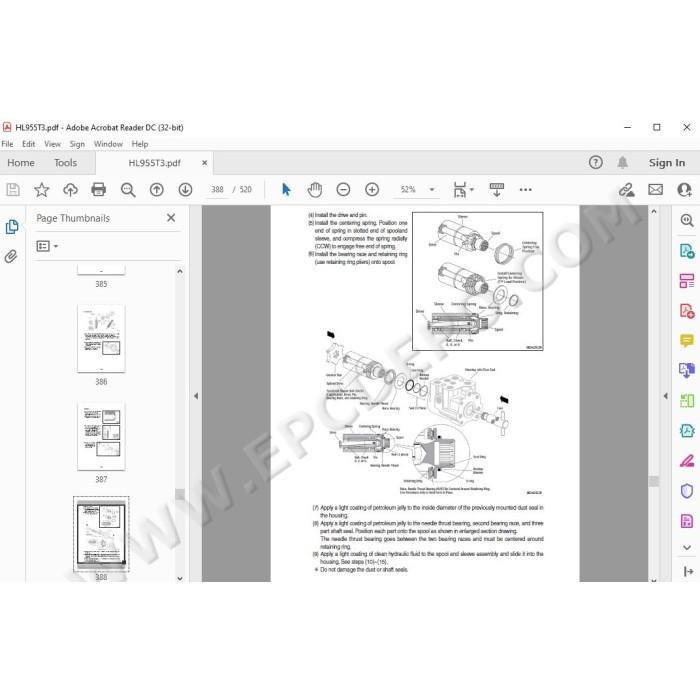Go to next page arrow
The width and height of the screenshot is (700, 700).
pyautogui.click(x=185, y=190)
